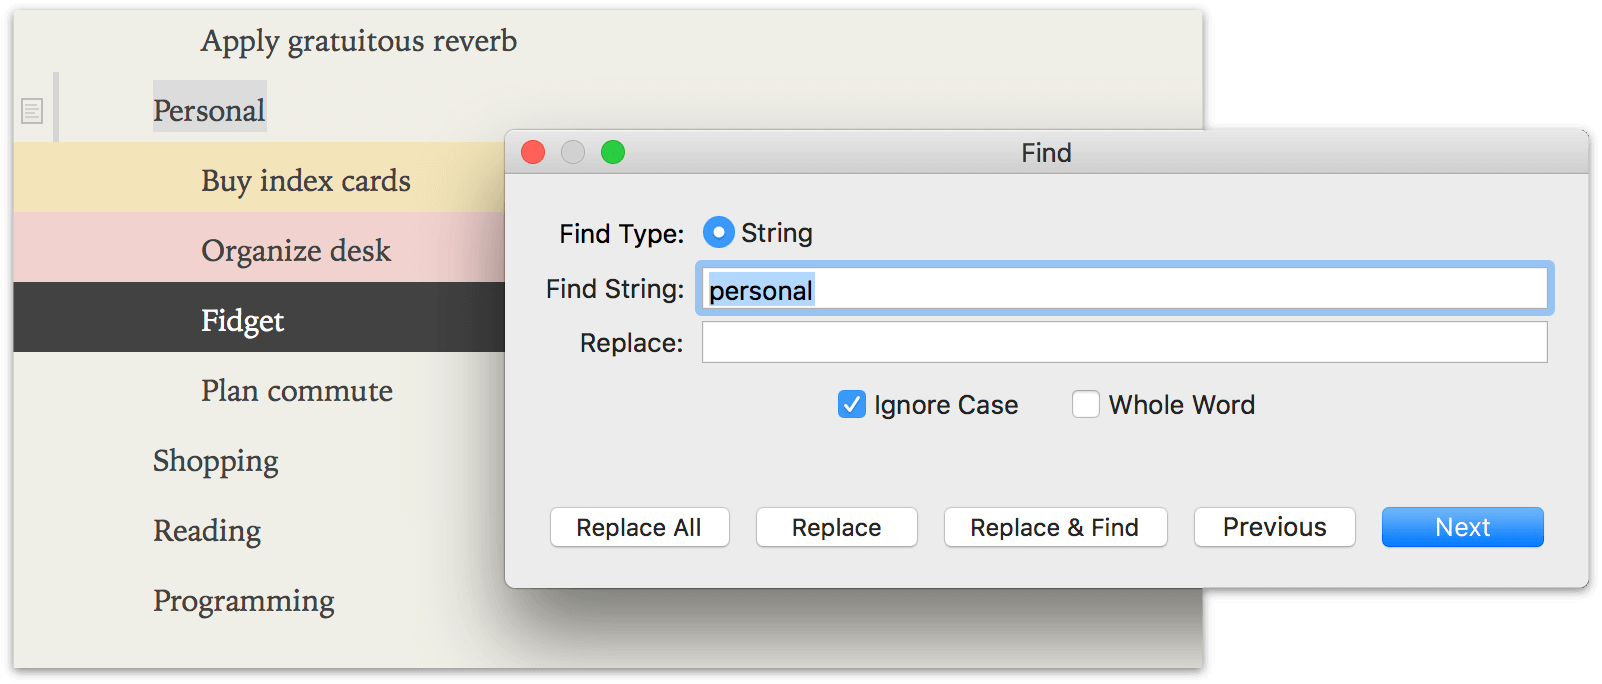Image resolution: width=1602 pixels, height=684 pixels.
Task: Select the 'Personal' outline row
Action: click(x=209, y=110)
